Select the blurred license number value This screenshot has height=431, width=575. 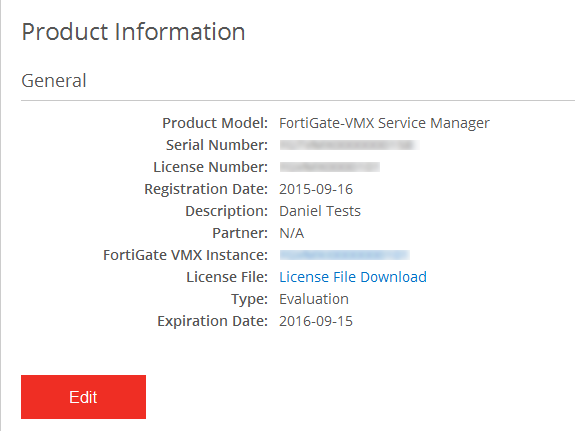pos(329,167)
